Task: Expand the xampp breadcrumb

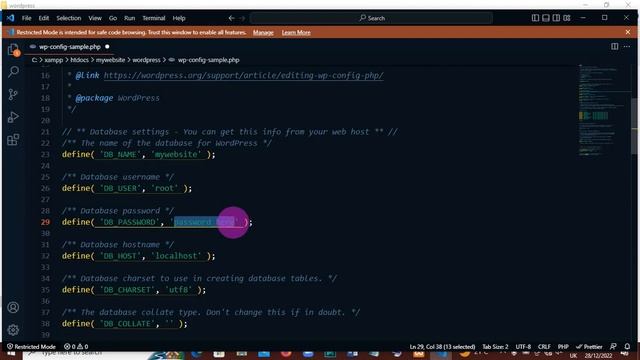Action: coord(53,60)
